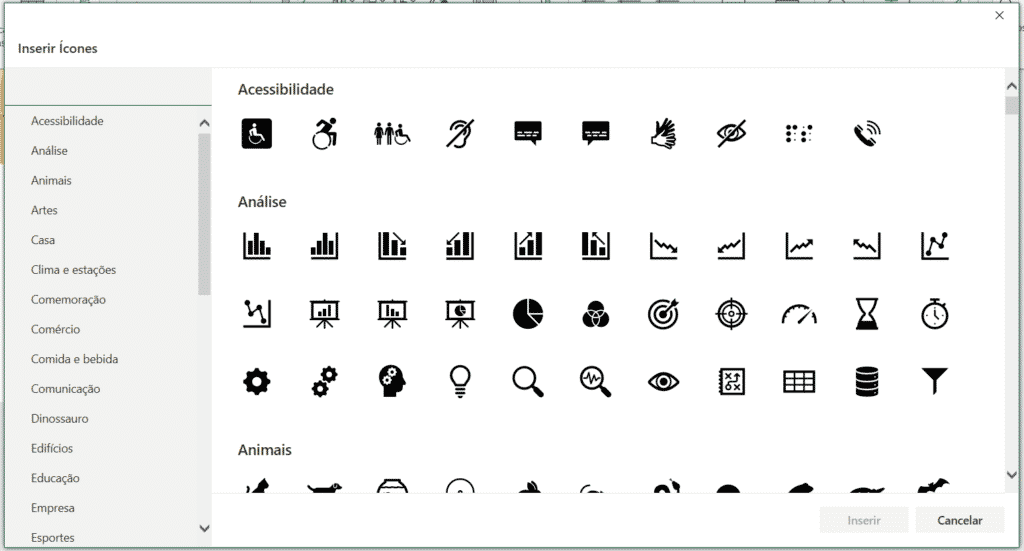The height and width of the screenshot is (551, 1024).
Task: Close the Inserir Ícones dialog
Action: coord(999,15)
